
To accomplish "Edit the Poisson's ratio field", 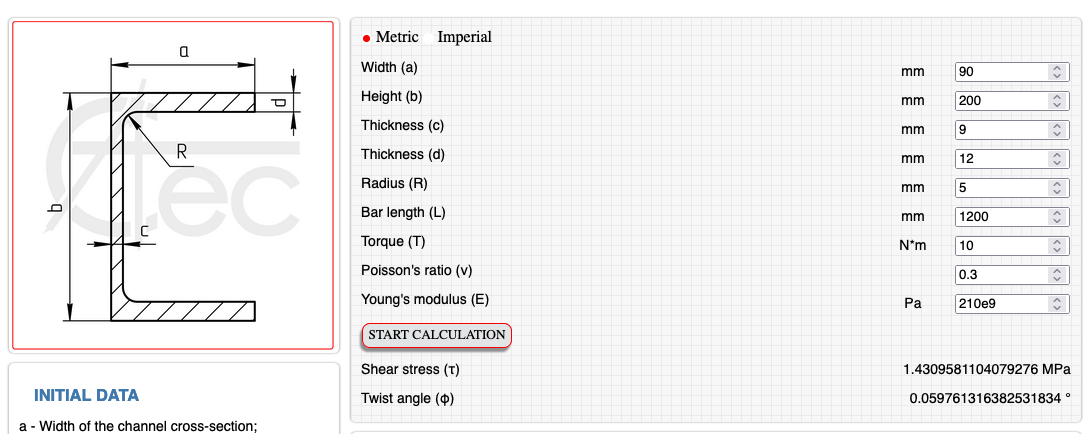I will click(1001, 275).
